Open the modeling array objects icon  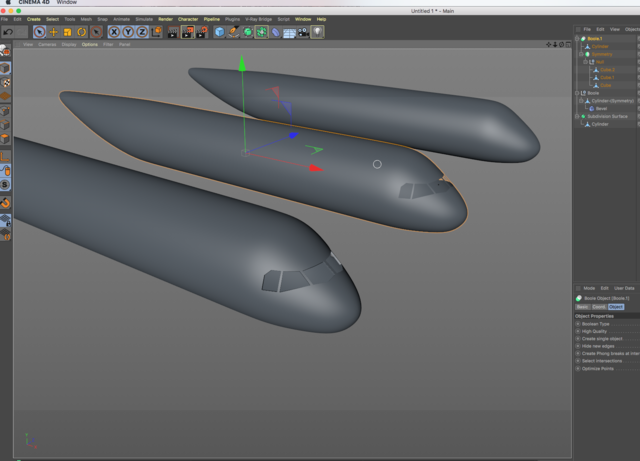(262, 32)
